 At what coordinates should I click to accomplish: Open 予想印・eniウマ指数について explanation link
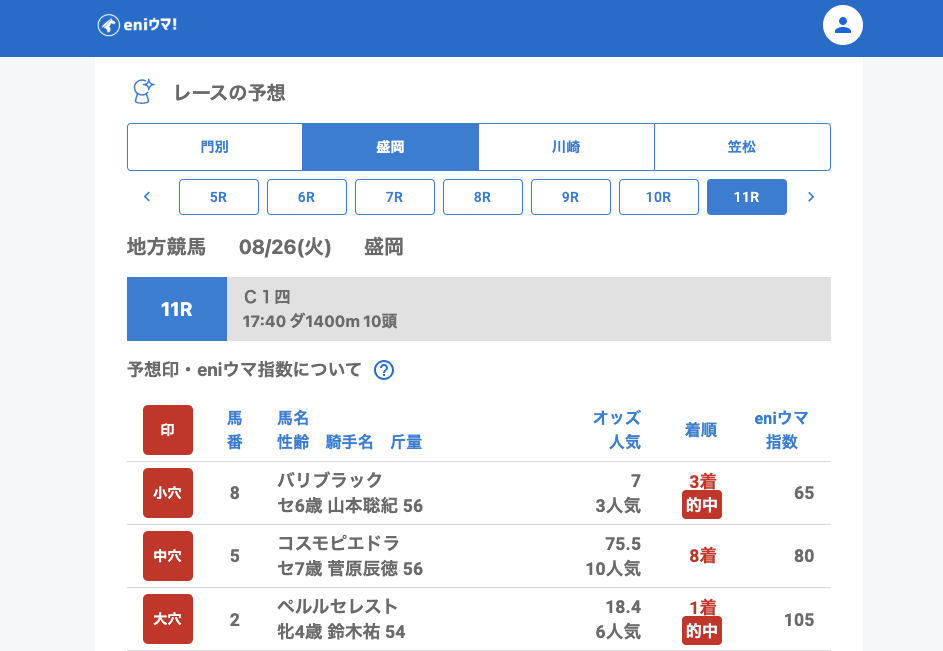pyautogui.click(x=244, y=370)
